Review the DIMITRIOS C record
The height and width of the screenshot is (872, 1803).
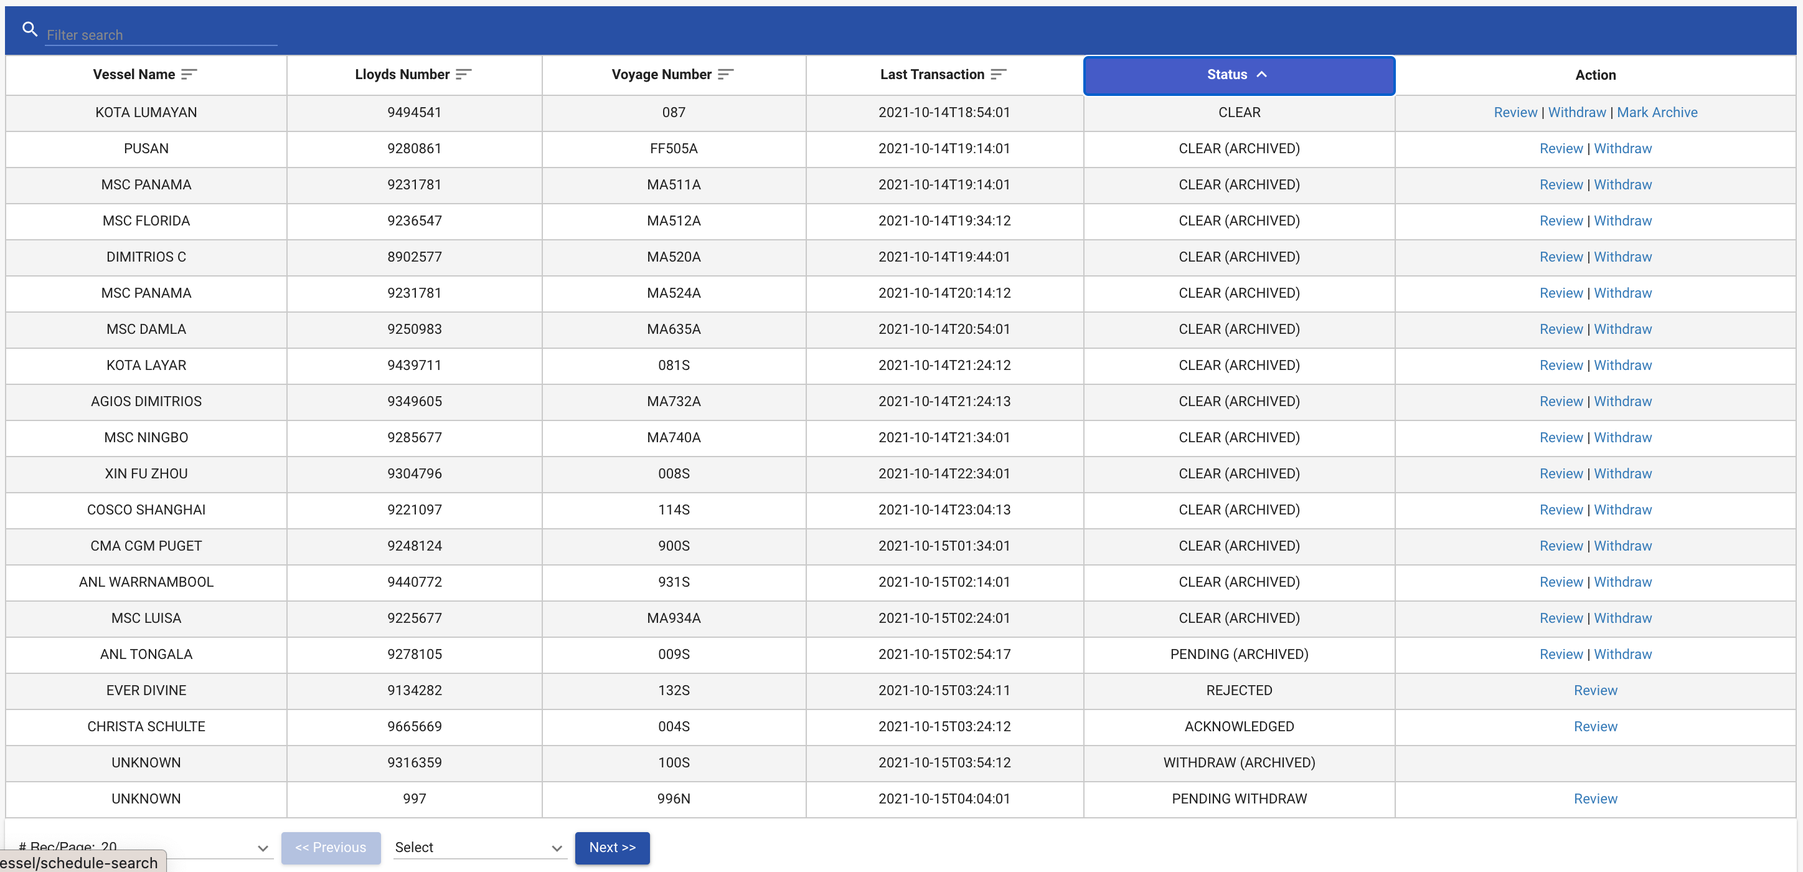click(x=1561, y=257)
